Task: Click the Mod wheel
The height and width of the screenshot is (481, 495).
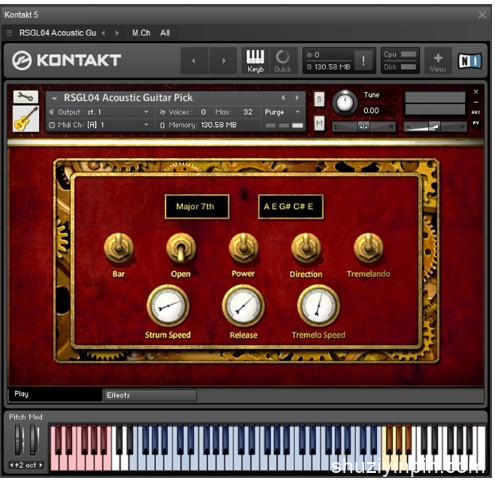Action: coord(34,440)
